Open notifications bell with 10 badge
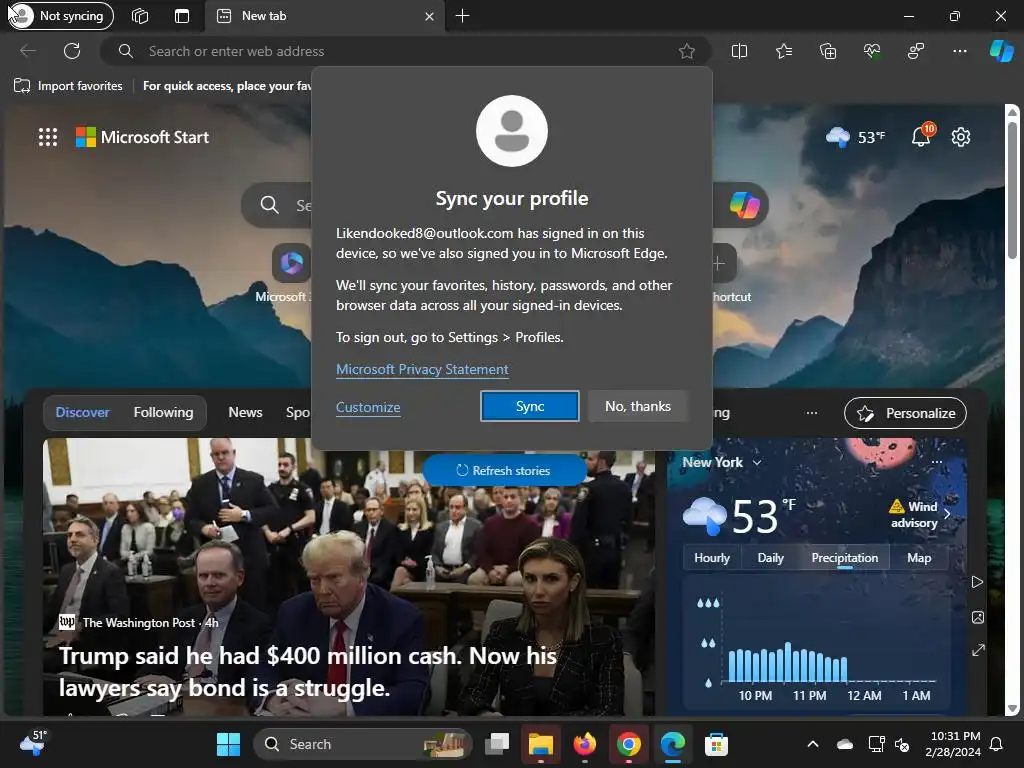Screen dimensions: 1024x768 [x=922, y=136]
